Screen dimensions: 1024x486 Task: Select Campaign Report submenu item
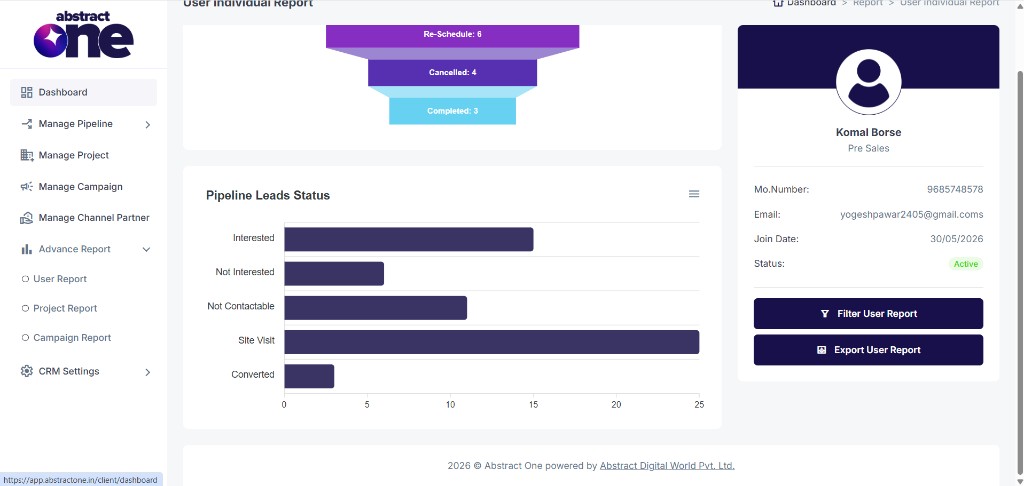click(72, 338)
